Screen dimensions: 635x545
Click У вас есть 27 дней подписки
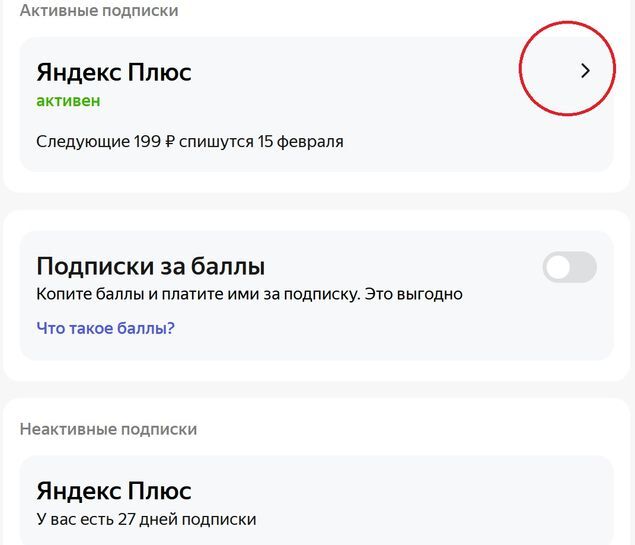(x=146, y=519)
